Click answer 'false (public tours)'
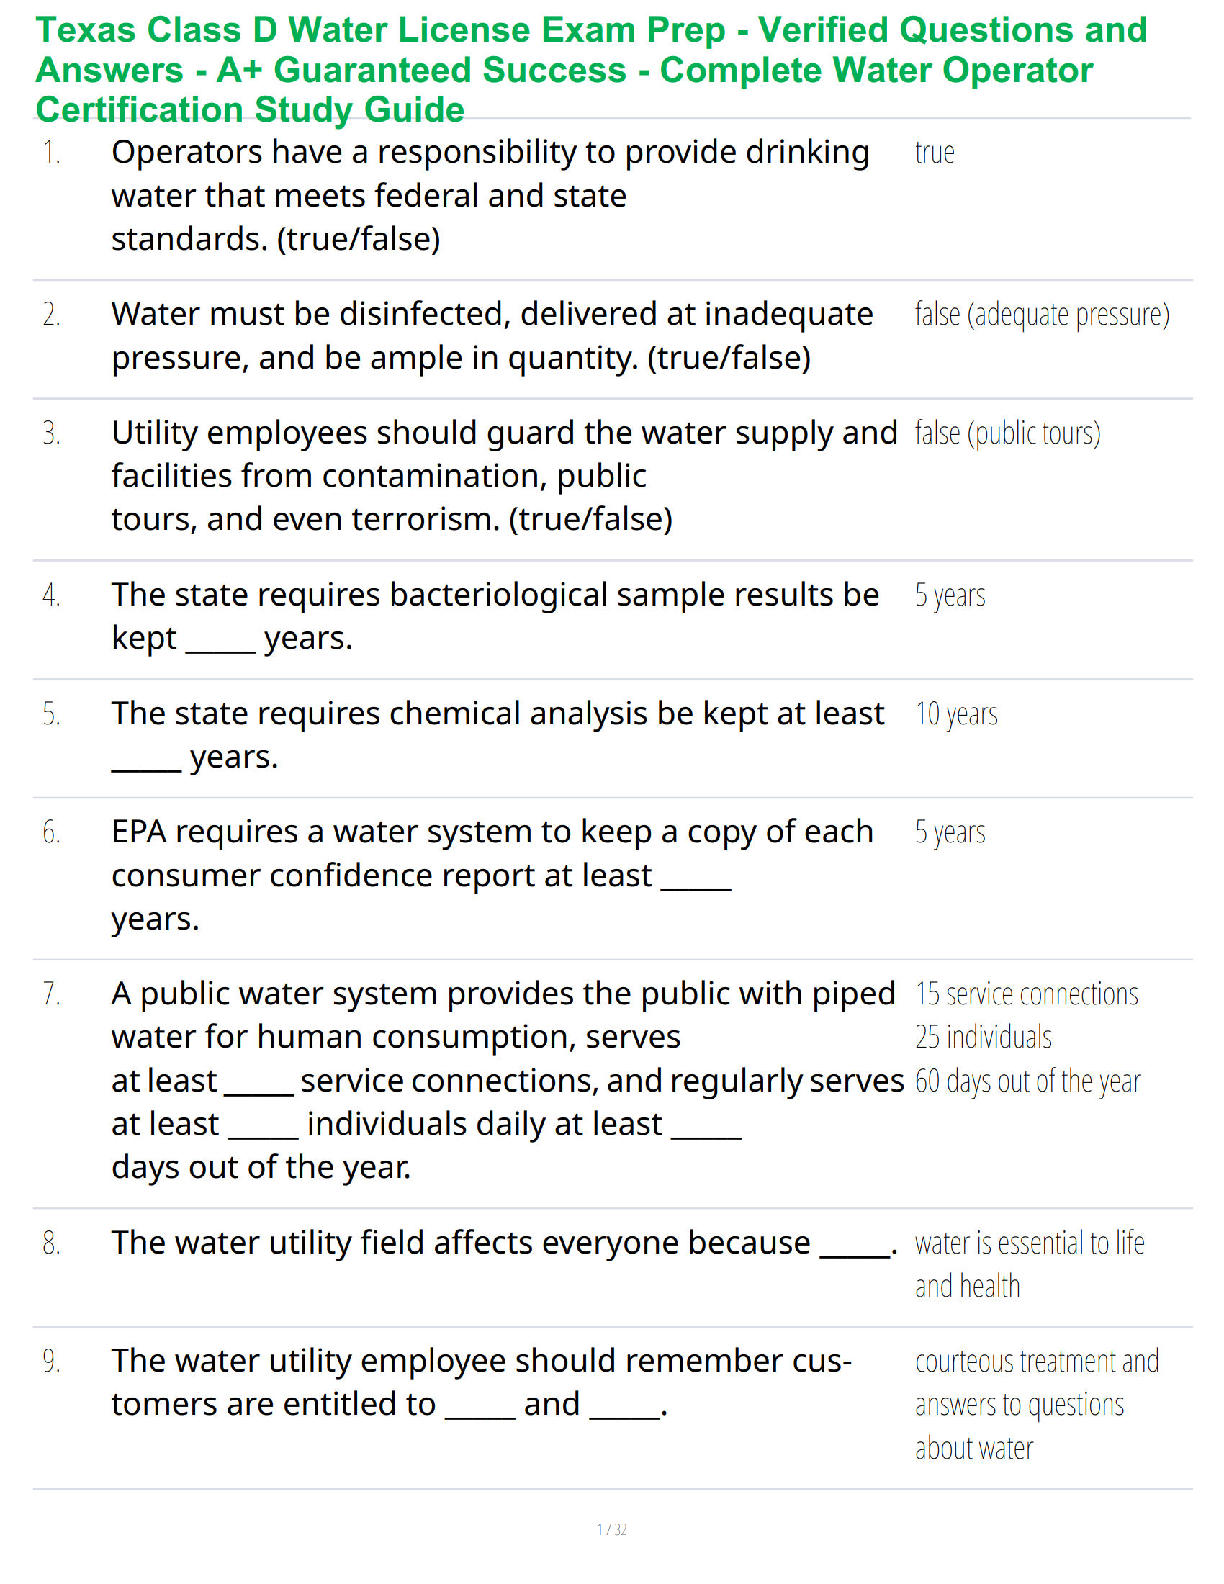This screenshot has height=1584, width=1224. coord(1007,434)
